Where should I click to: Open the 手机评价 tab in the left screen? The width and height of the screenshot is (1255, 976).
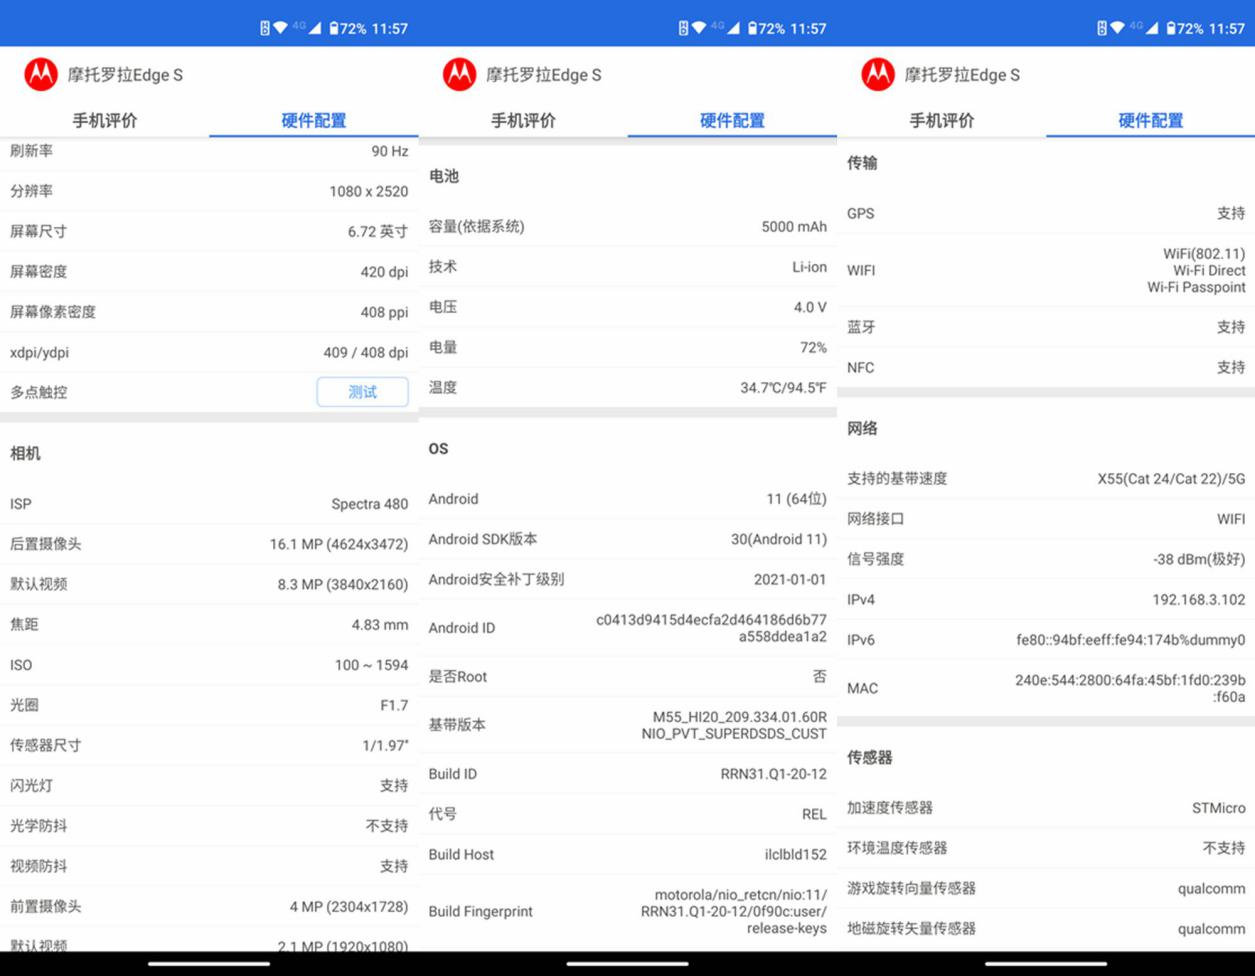(x=105, y=120)
